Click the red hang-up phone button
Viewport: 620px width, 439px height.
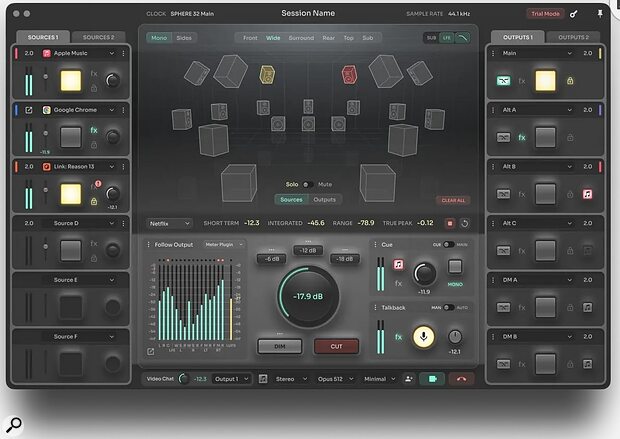pos(461,379)
